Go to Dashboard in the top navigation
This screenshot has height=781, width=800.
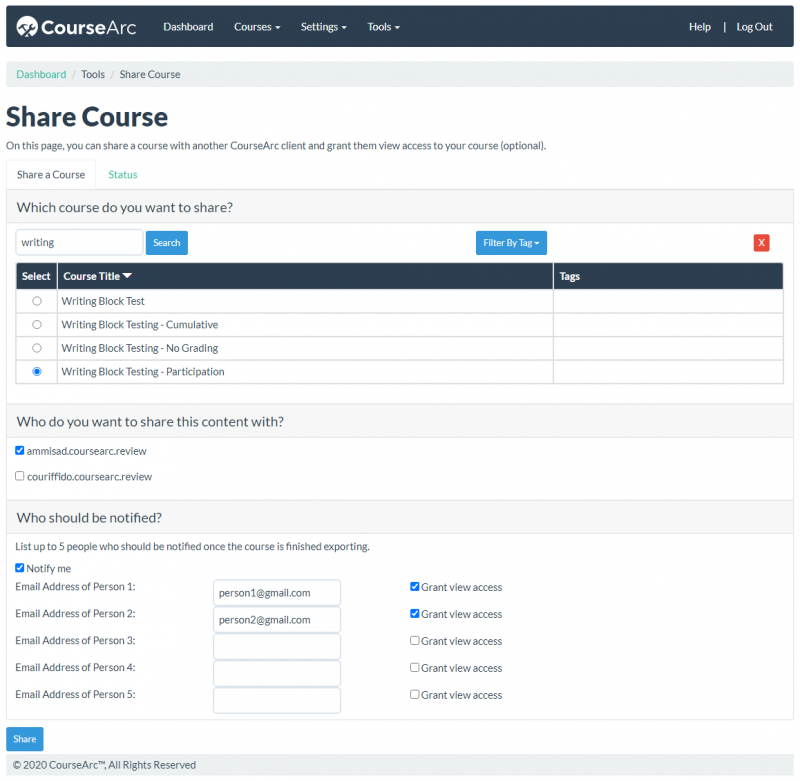(x=188, y=27)
